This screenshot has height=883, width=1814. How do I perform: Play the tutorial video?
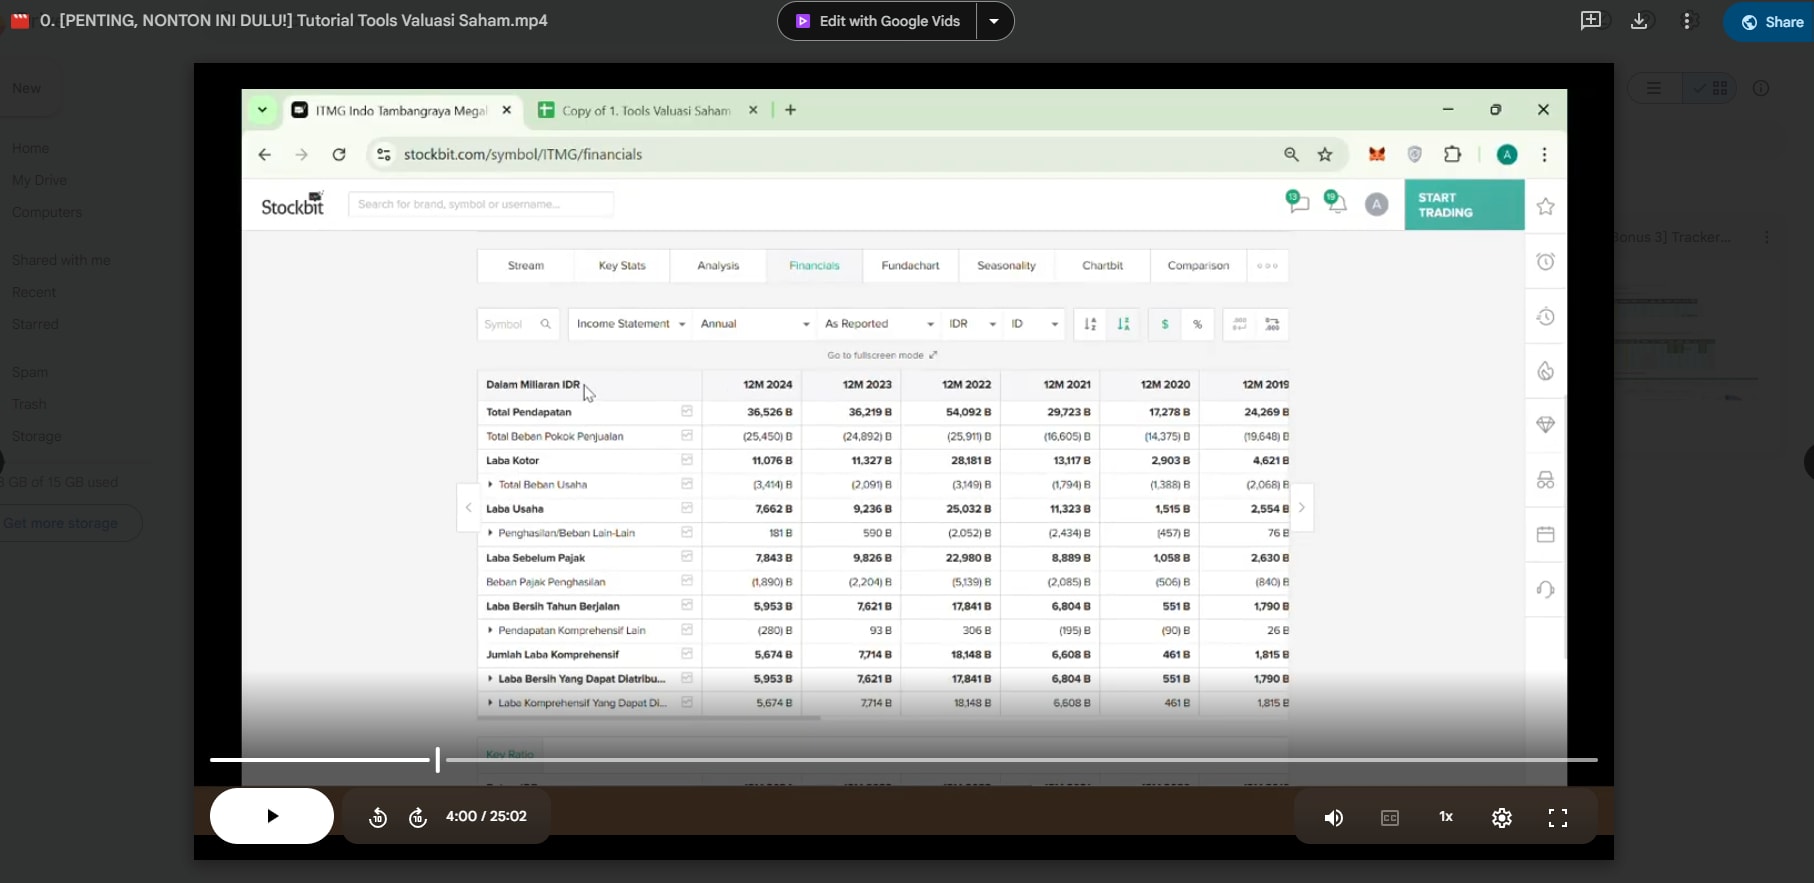(x=272, y=816)
